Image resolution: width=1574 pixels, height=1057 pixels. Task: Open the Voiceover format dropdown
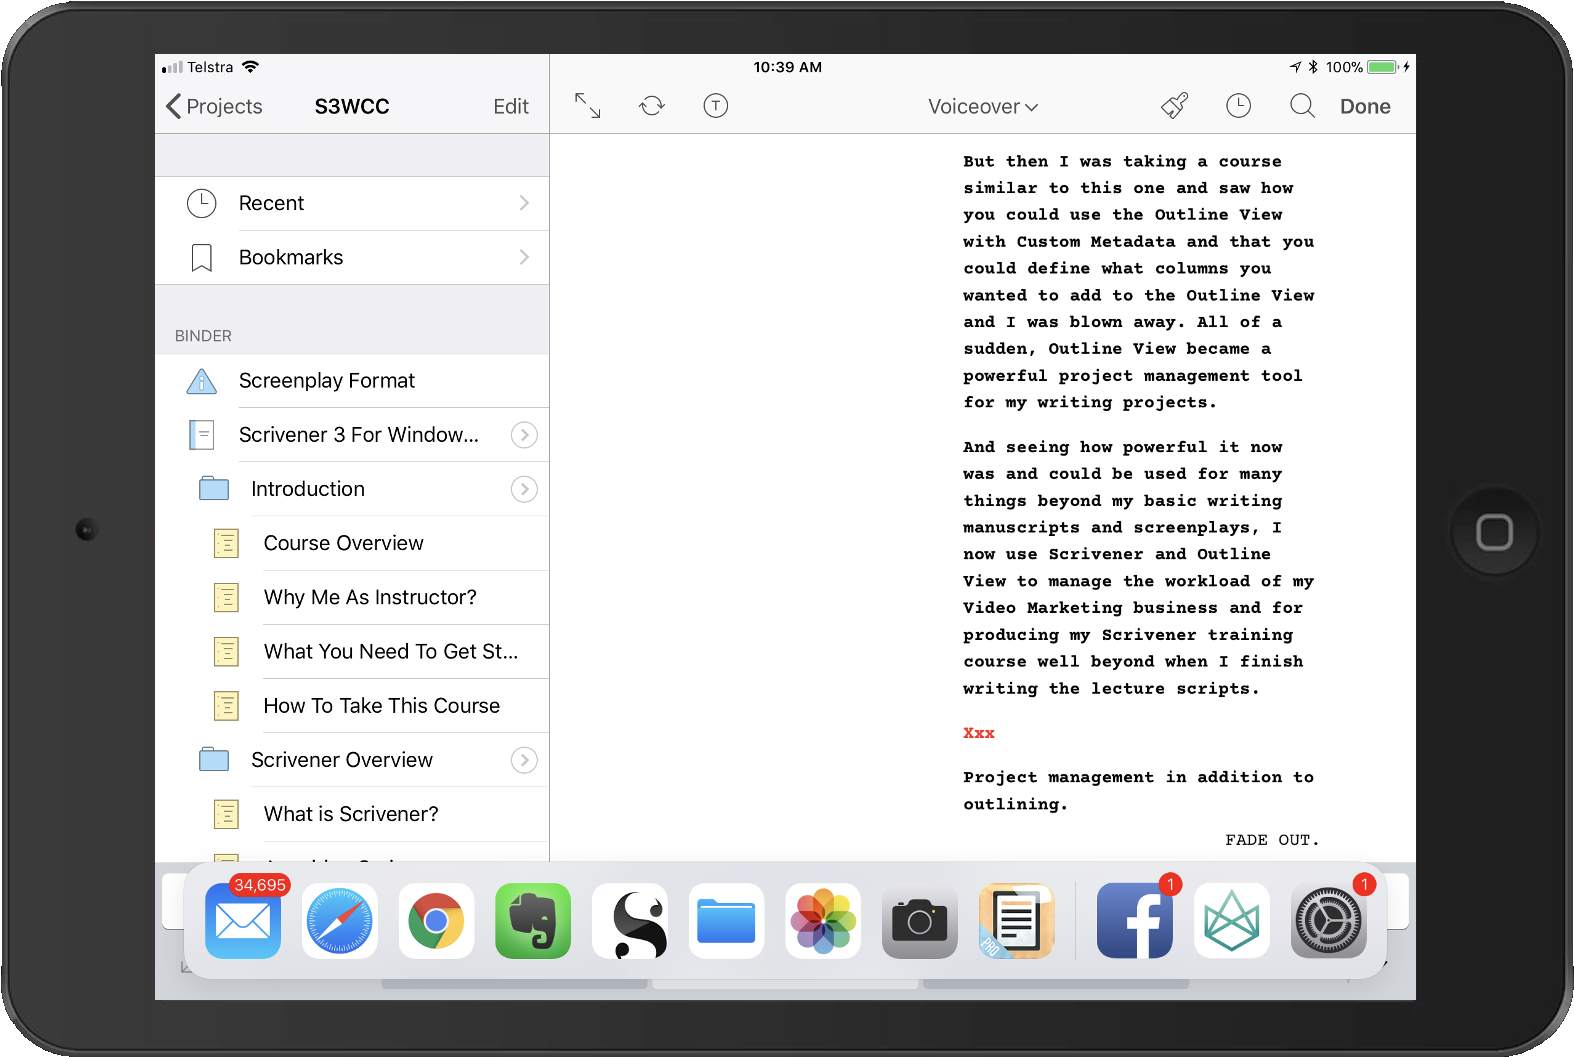point(983,107)
